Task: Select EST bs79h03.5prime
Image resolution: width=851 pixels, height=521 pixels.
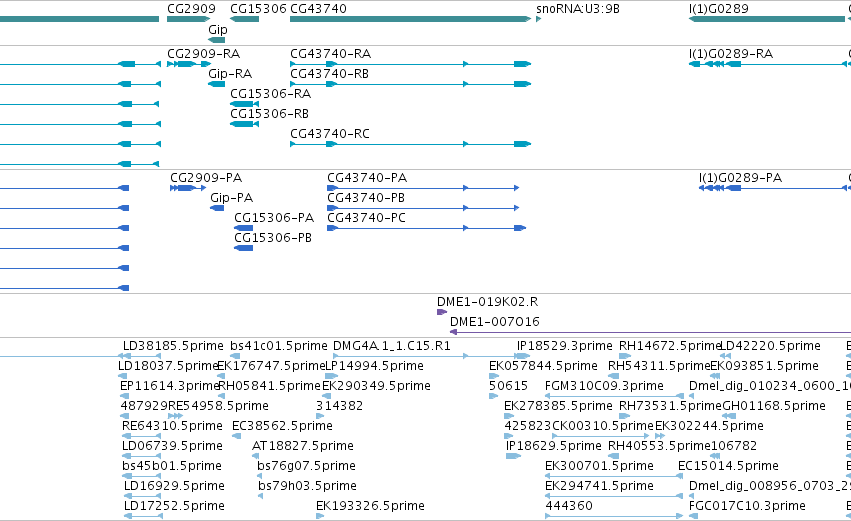Action: [261, 497]
